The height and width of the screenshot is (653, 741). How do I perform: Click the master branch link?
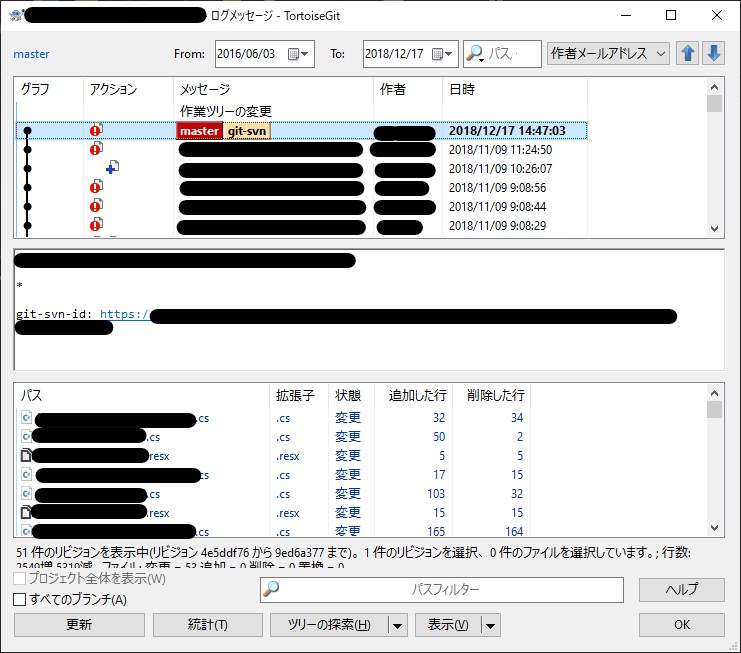(31, 54)
